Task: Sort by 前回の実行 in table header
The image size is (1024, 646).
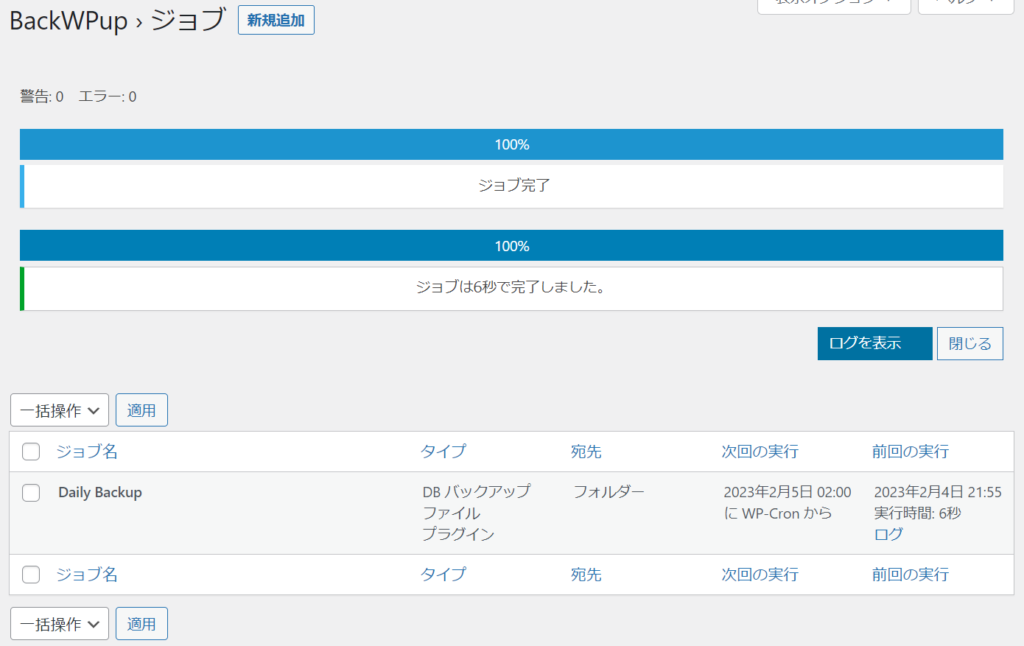Action: point(910,451)
